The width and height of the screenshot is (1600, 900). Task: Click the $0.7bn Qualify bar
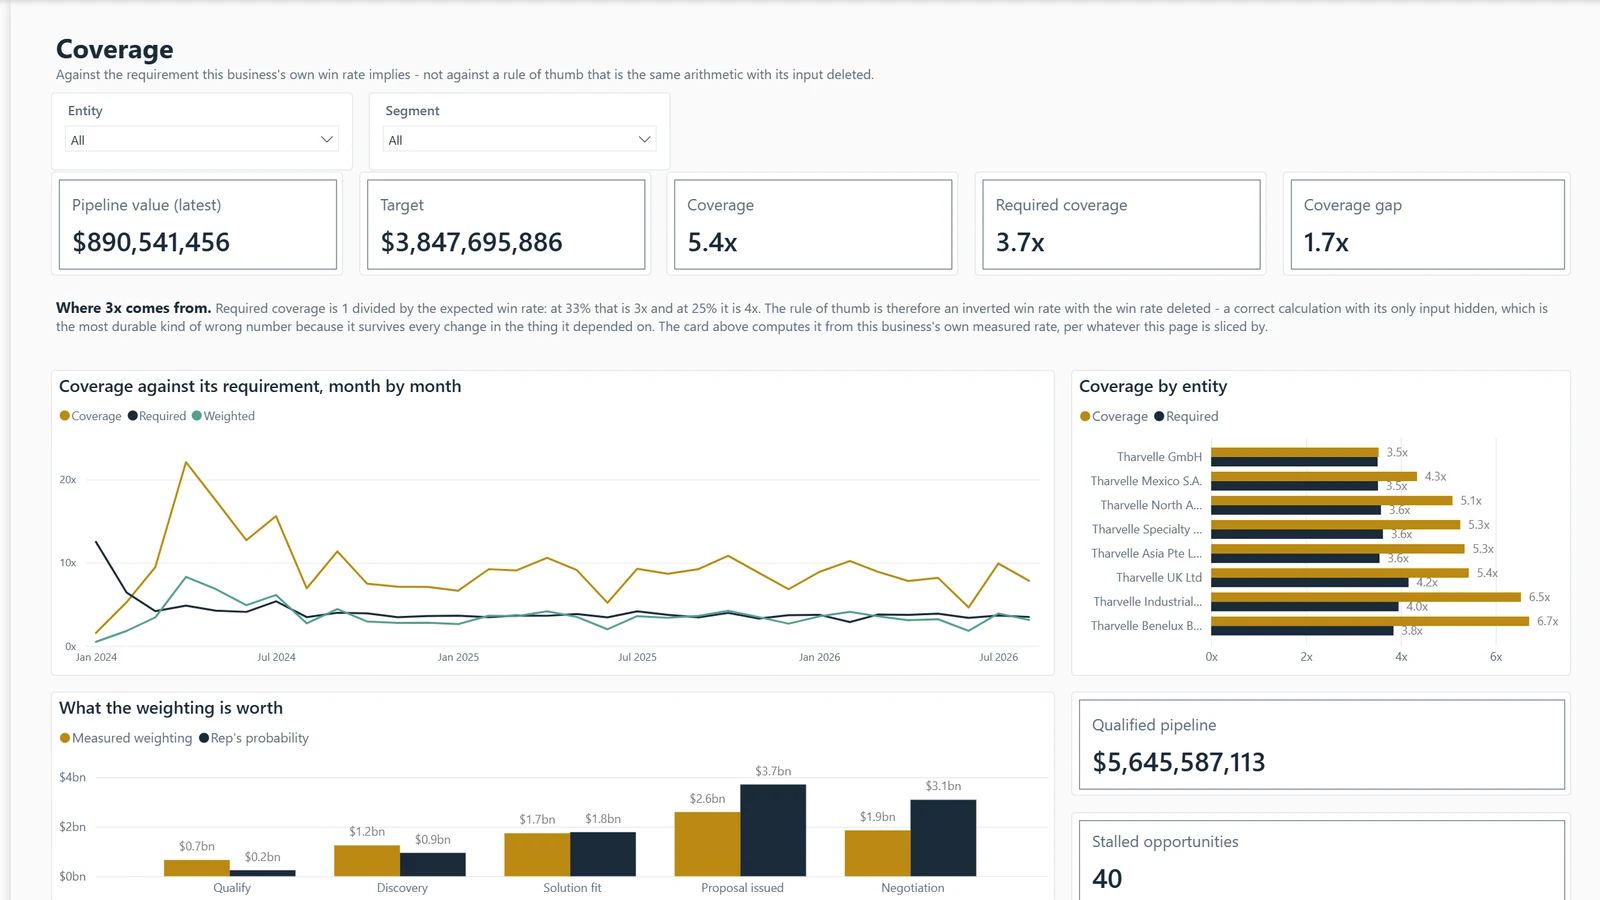pyautogui.click(x=197, y=868)
